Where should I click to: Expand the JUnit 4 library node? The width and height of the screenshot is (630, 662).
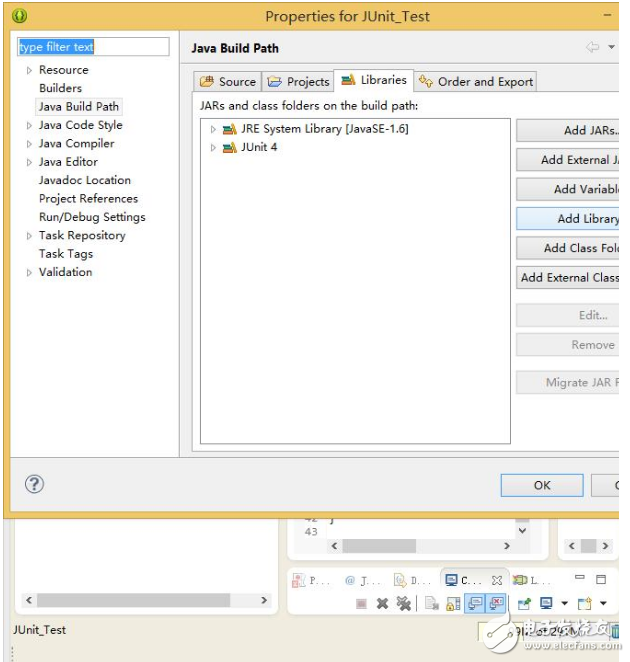coord(213,148)
